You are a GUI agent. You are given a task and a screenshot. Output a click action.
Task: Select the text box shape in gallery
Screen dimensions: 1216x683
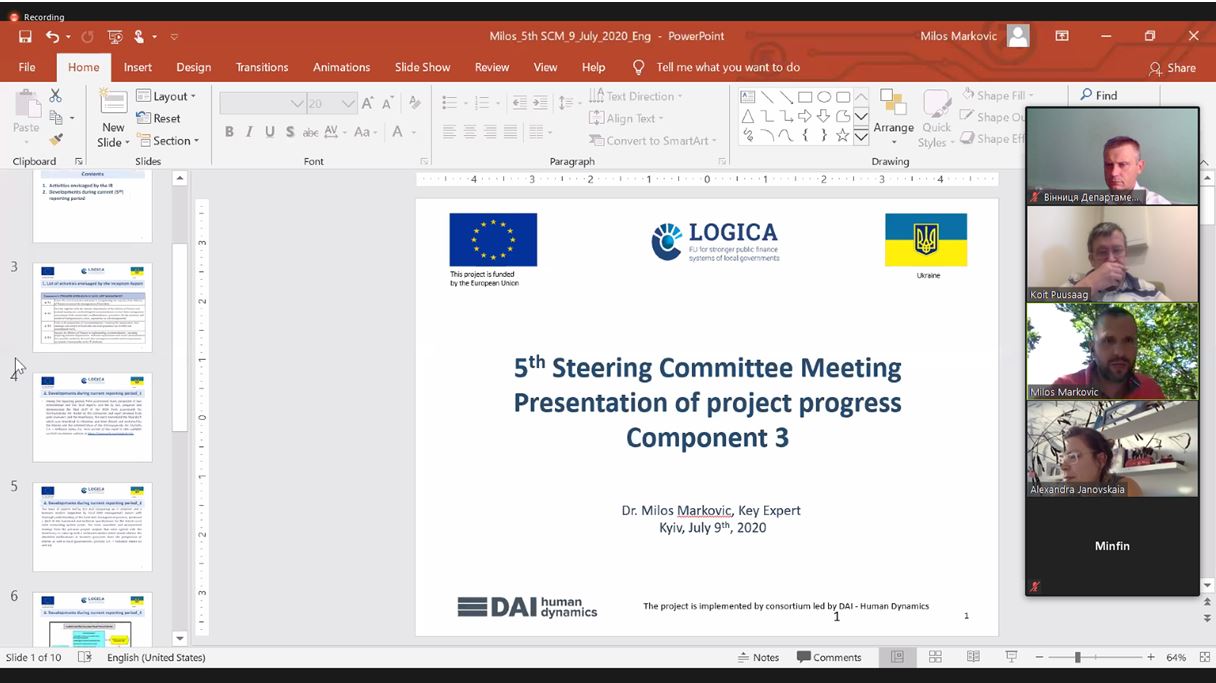(748, 97)
